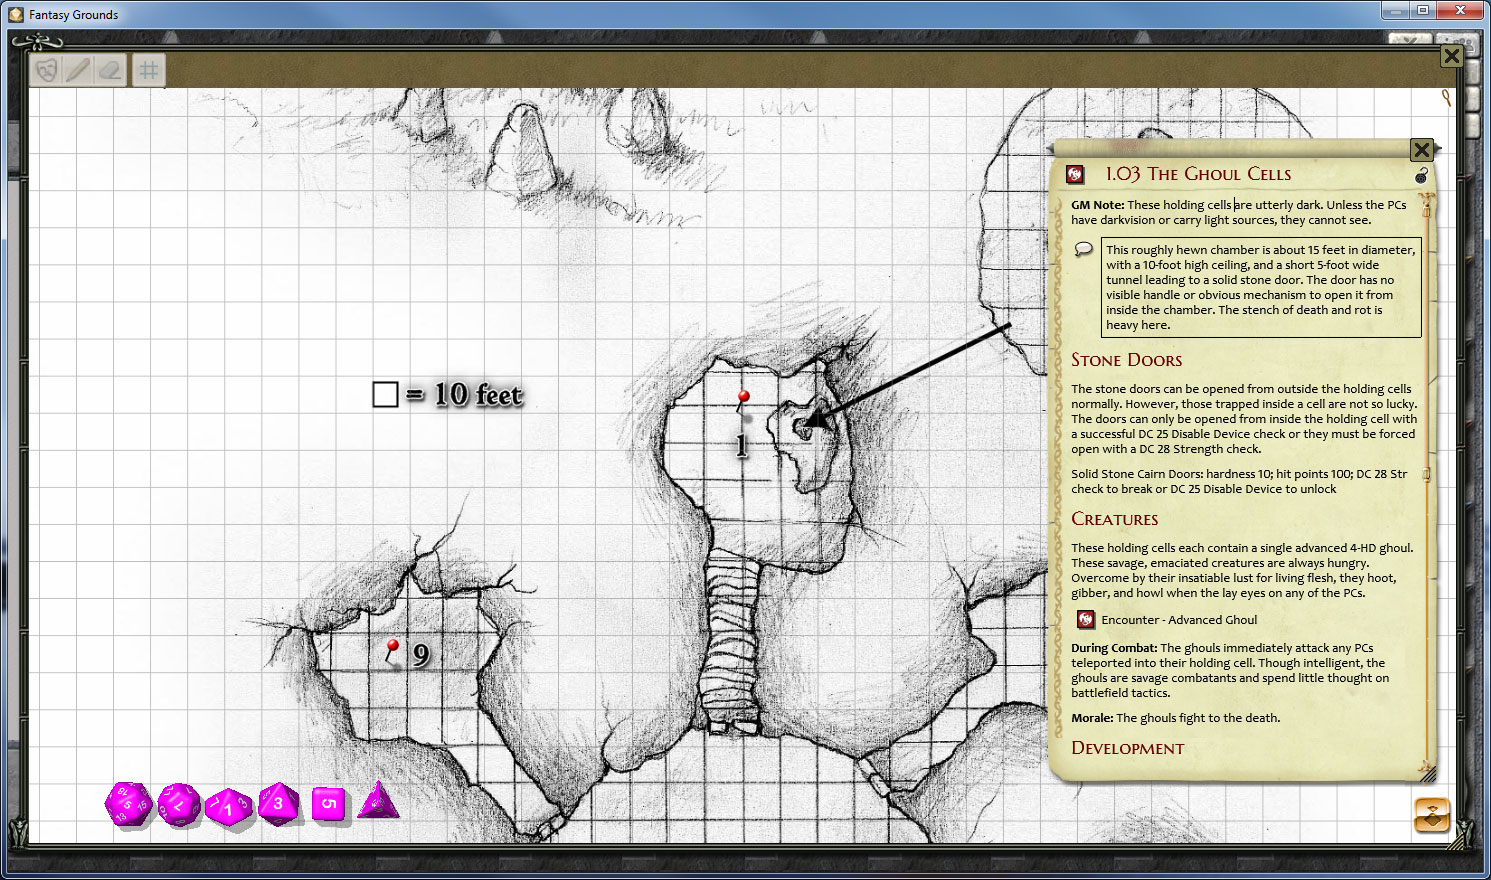The height and width of the screenshot is (880, 1491).
Task: Toggle the map grid tool
Action: click(149, 70)
